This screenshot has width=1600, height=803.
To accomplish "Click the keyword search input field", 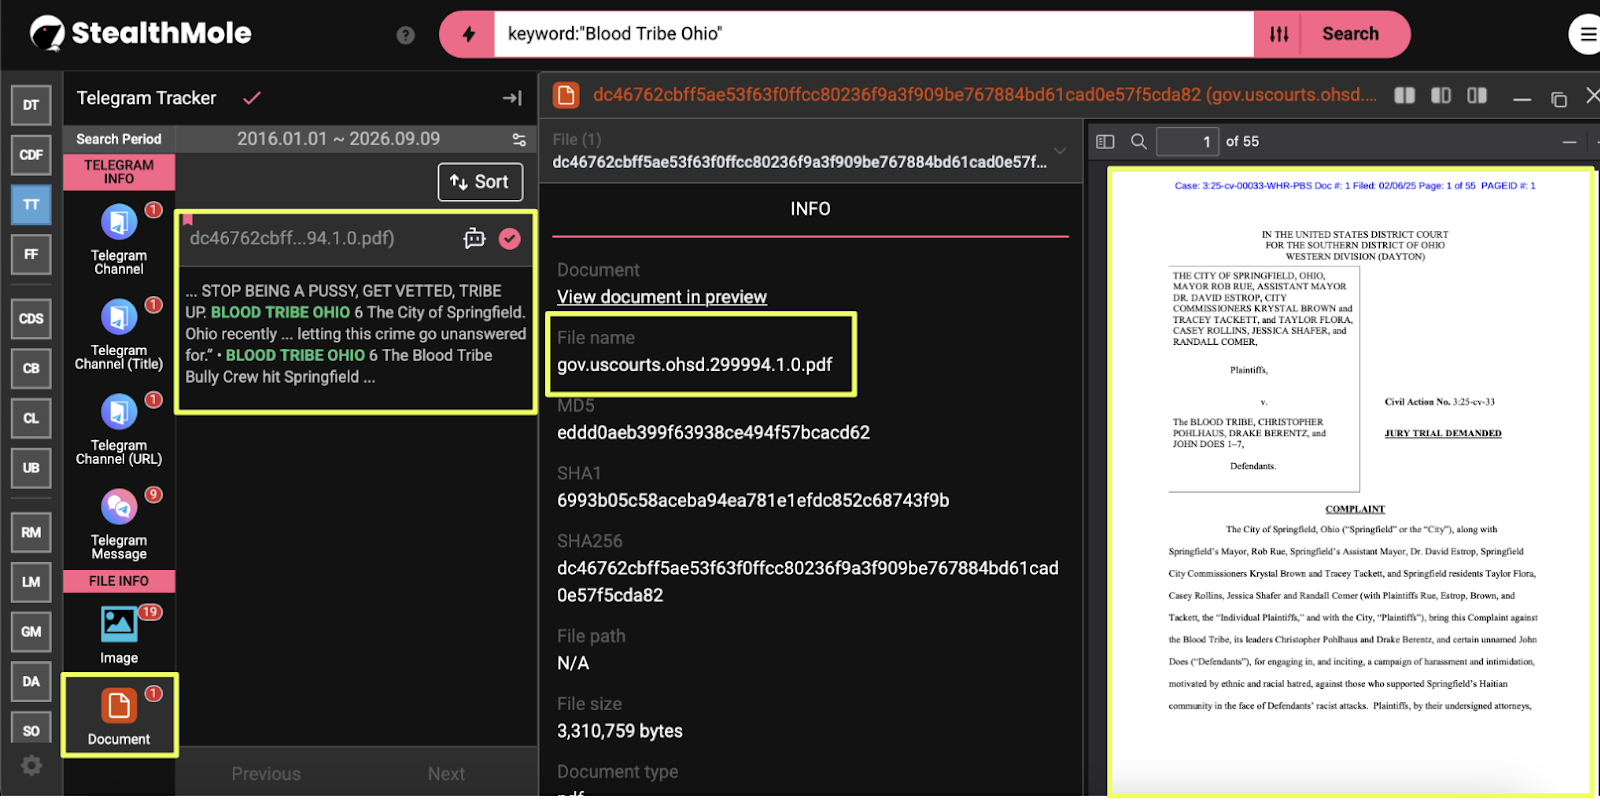I will tap(873, 34).
